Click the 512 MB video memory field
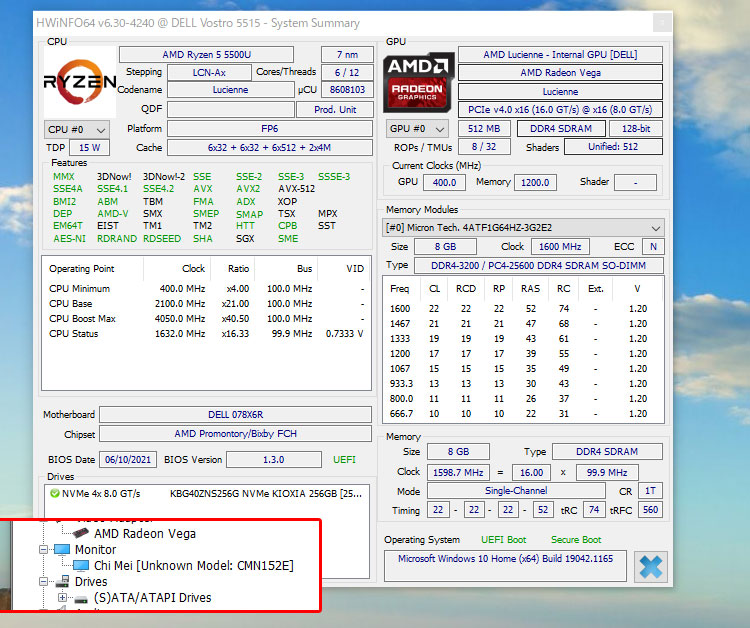Viewport: 750px width, 628px height. [x=484, y=129]
